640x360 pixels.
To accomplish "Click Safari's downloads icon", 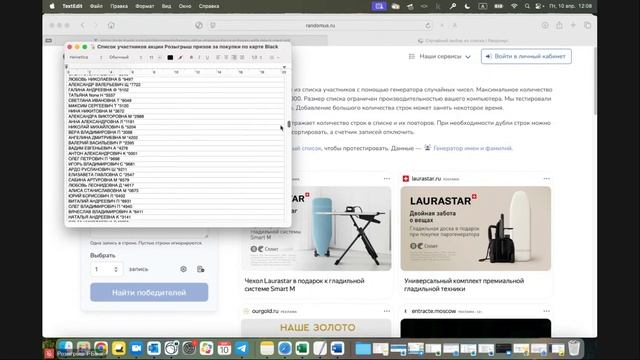I will [x=545, y=25].
